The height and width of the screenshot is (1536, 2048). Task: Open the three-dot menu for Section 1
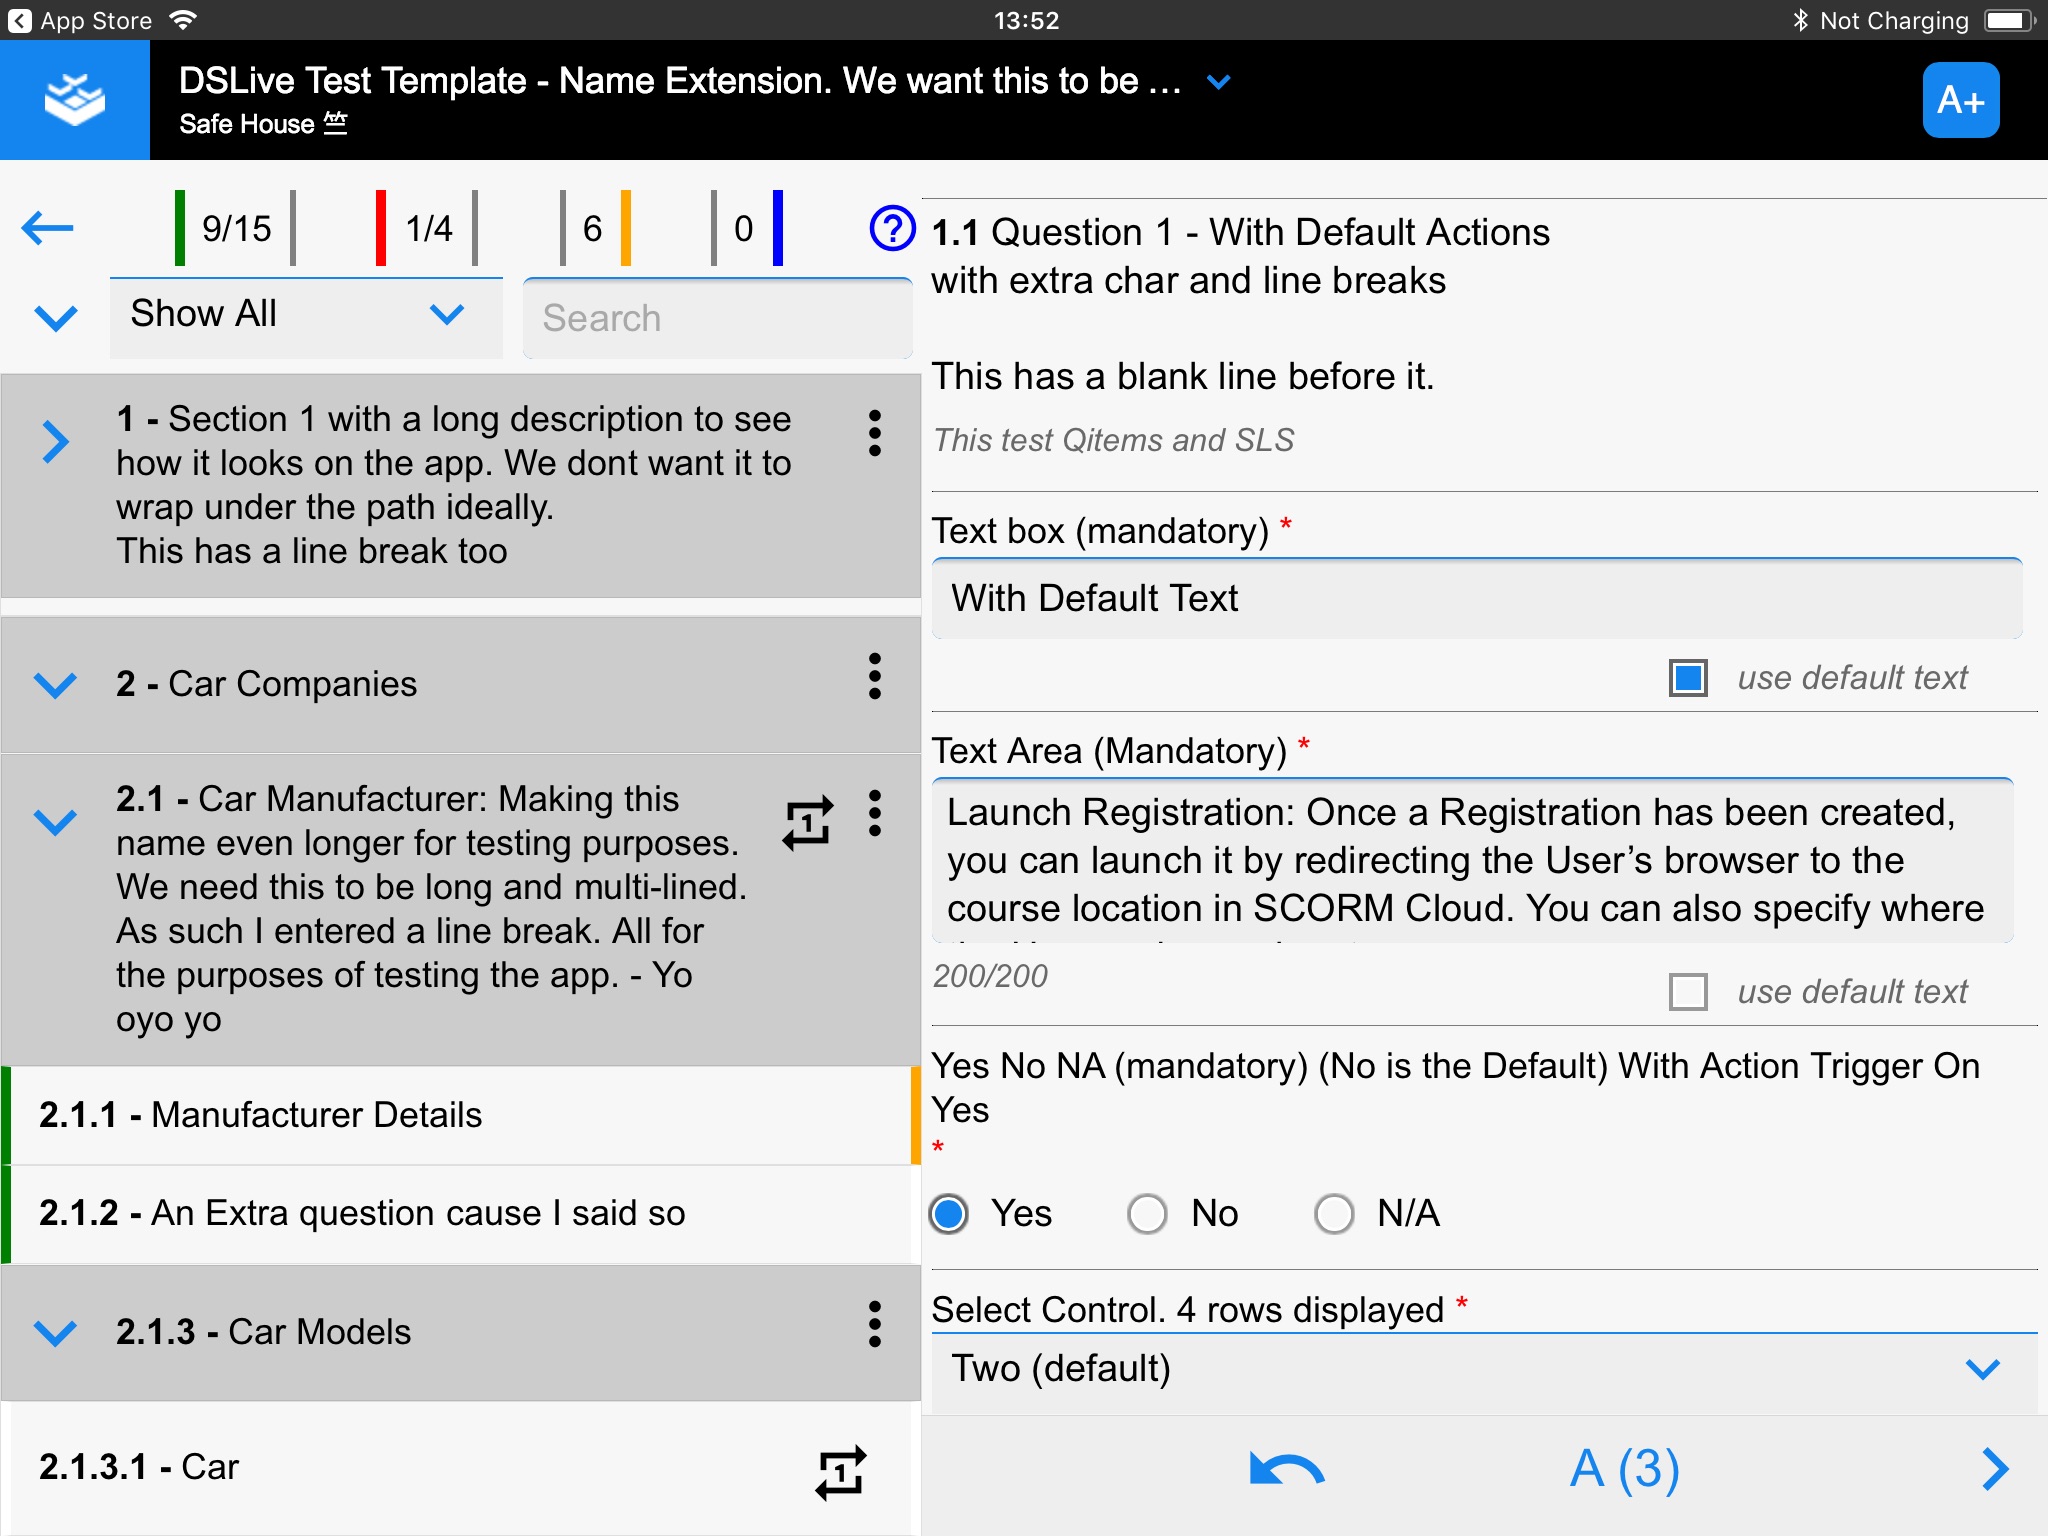tap(875, 433)
